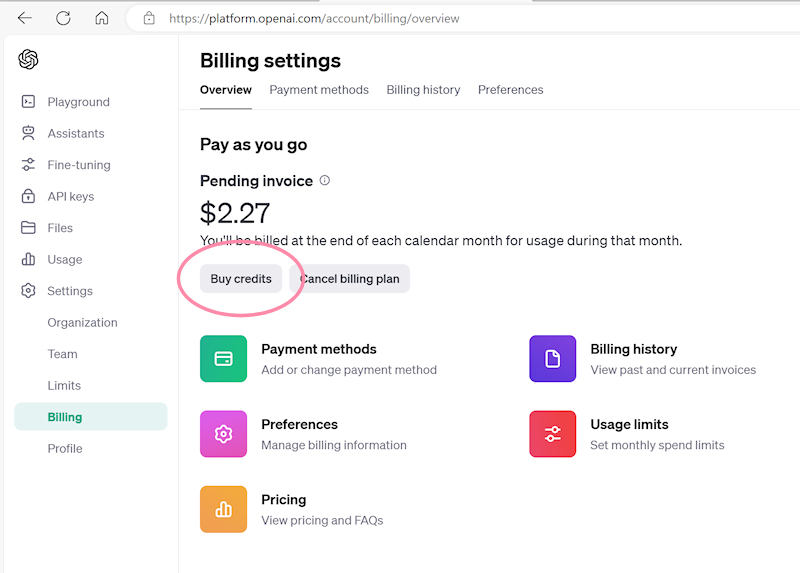
Task: Click the API keys lock icon
Action: tap(28, 197)
